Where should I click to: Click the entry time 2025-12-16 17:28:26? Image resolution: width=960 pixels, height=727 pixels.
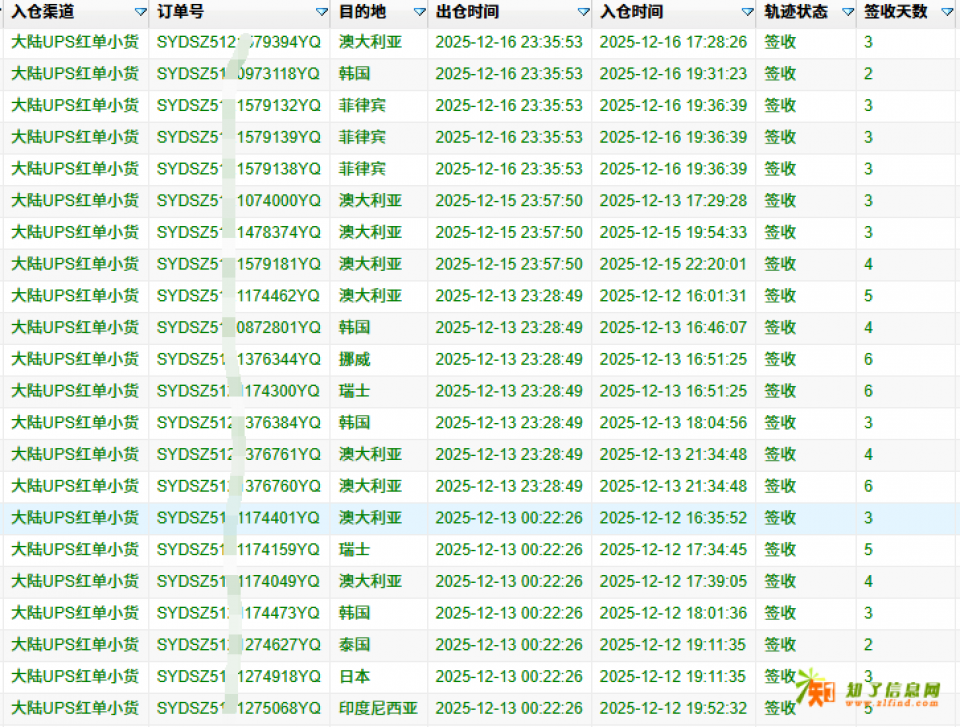point(672,42)
